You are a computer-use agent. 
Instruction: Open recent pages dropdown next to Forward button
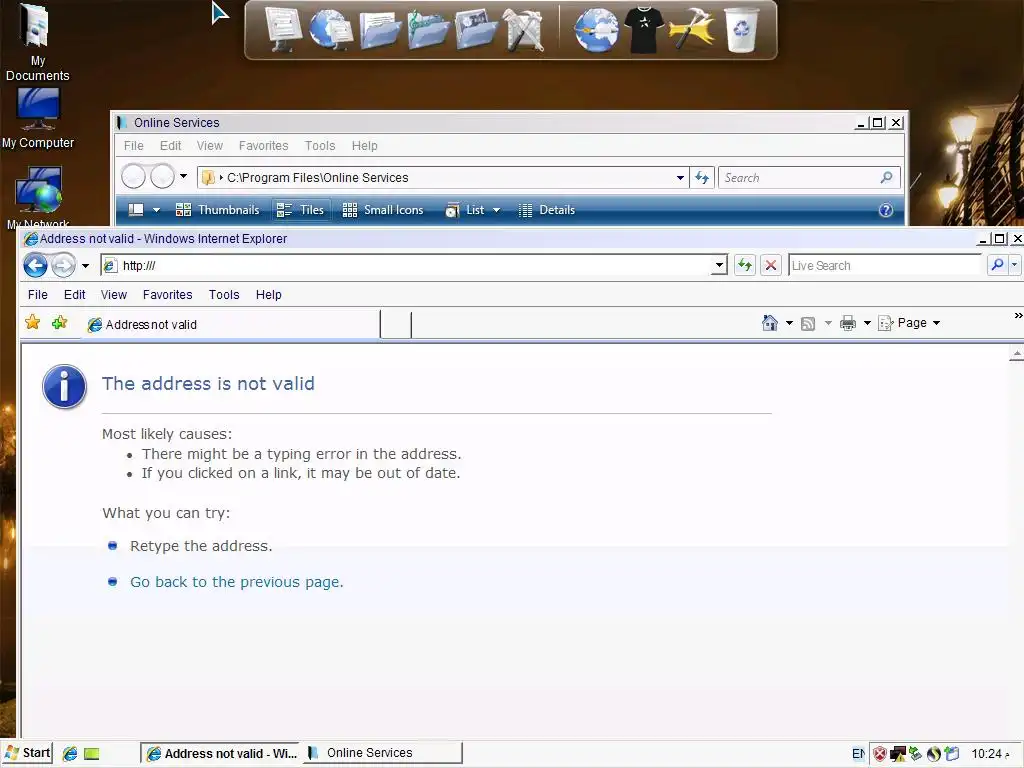(86, 266)
